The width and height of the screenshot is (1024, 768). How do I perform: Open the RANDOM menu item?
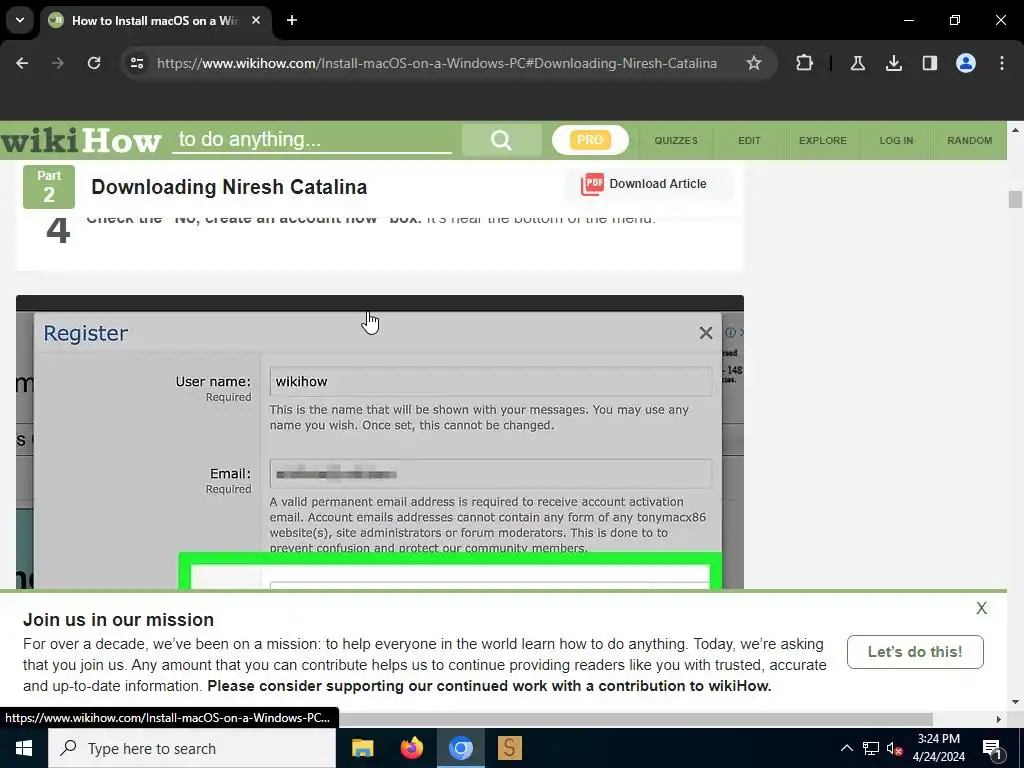(x=969, y=140)
